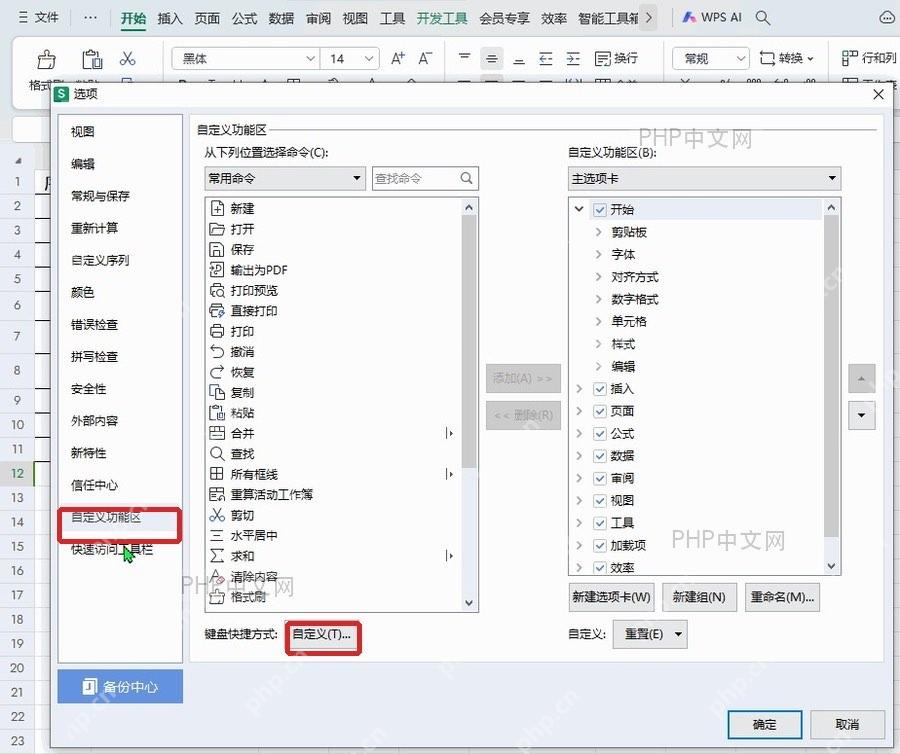Select the Paste (粘贴) command icon
This screenshot has width=900, height=754.
[x=217, y=413]
